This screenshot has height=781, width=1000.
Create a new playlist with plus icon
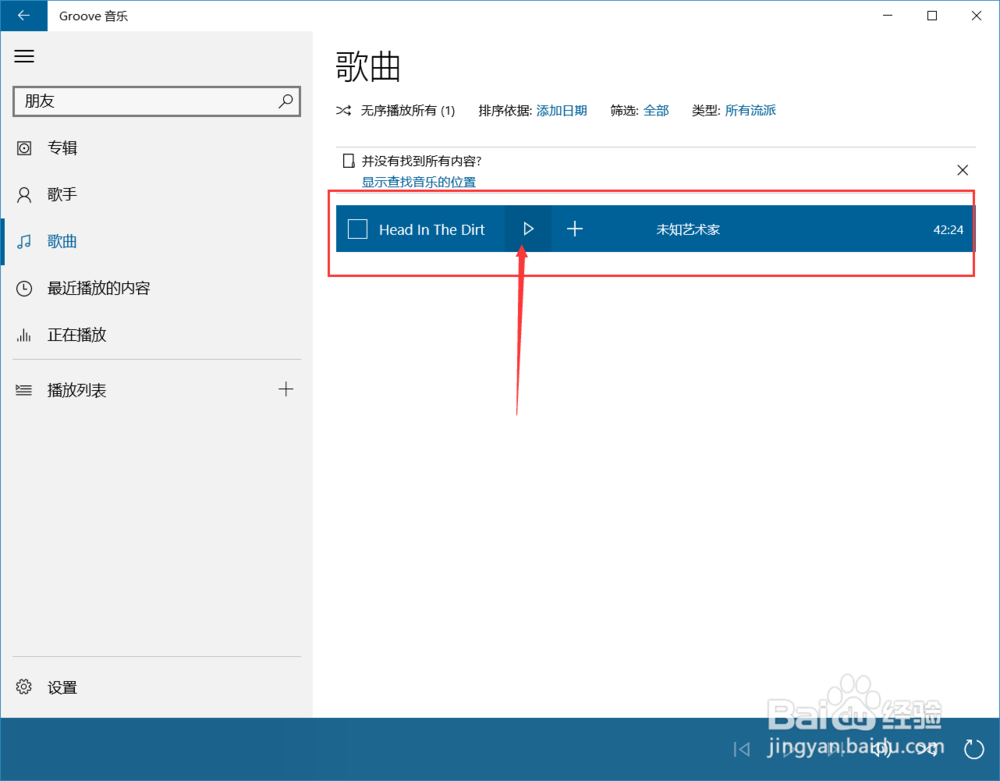point(286,389)
